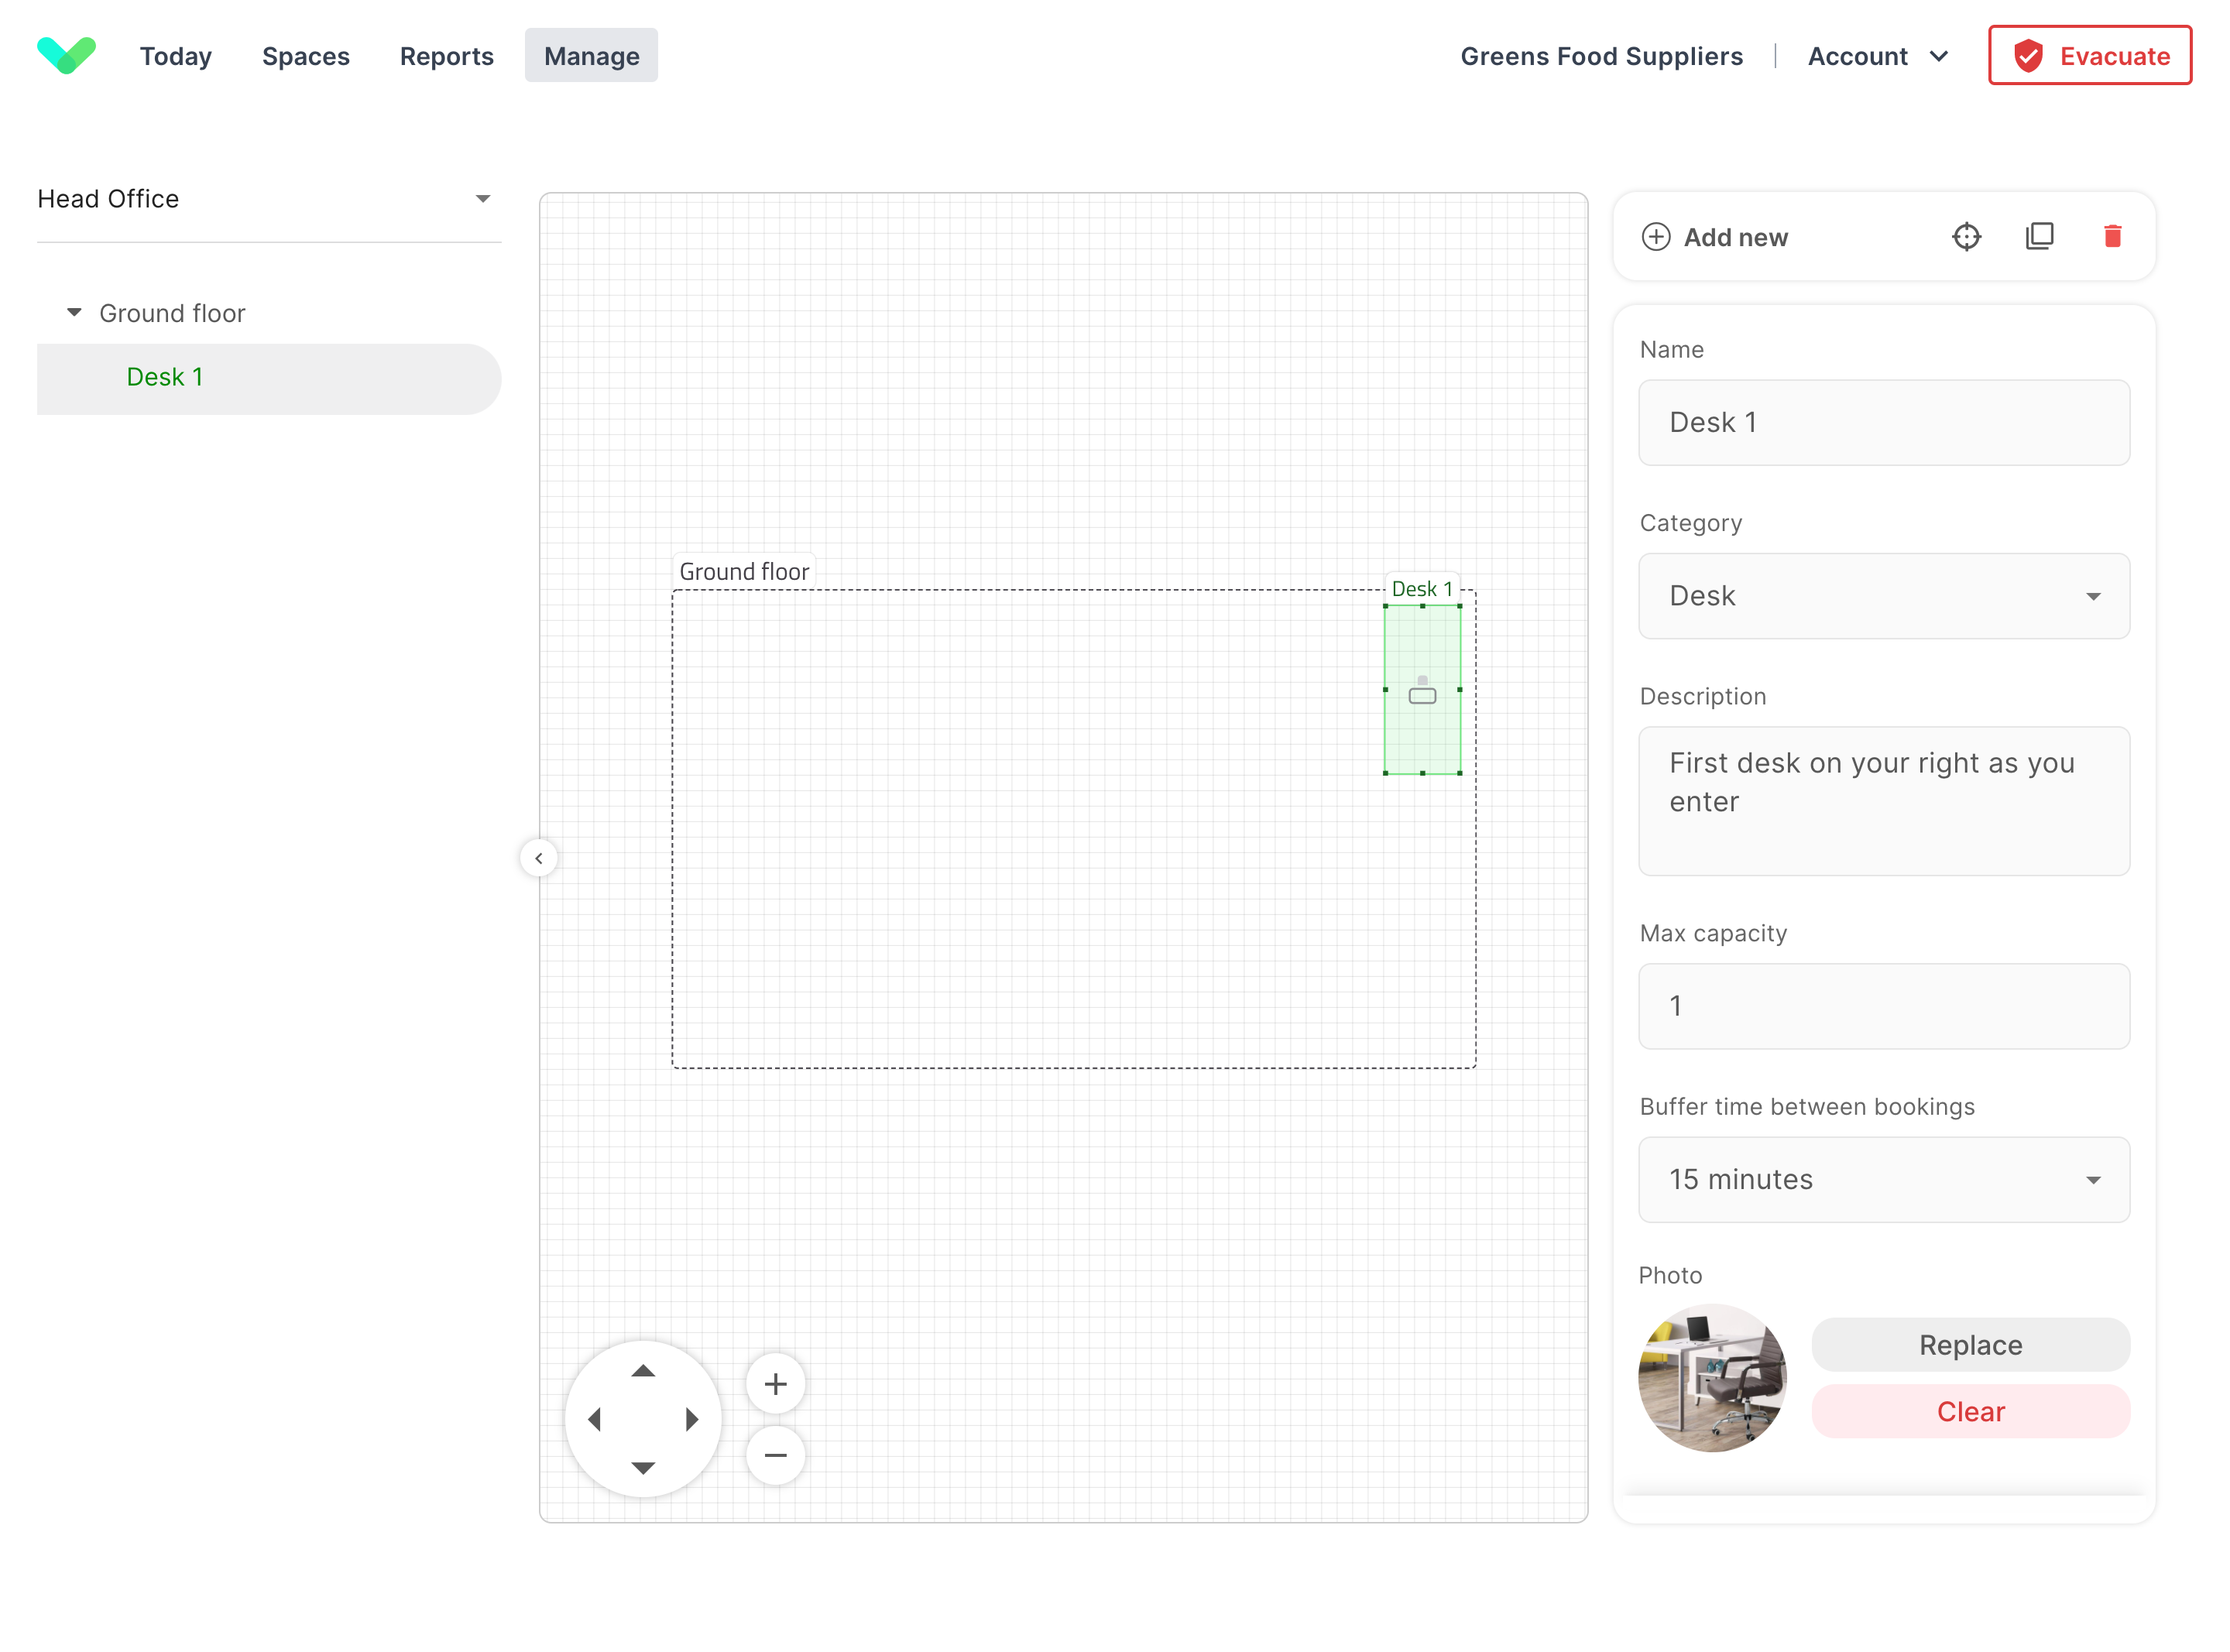The image size is (2230, 1652).
Task: Open the Head Office location selector
Action: pos(267,200)
